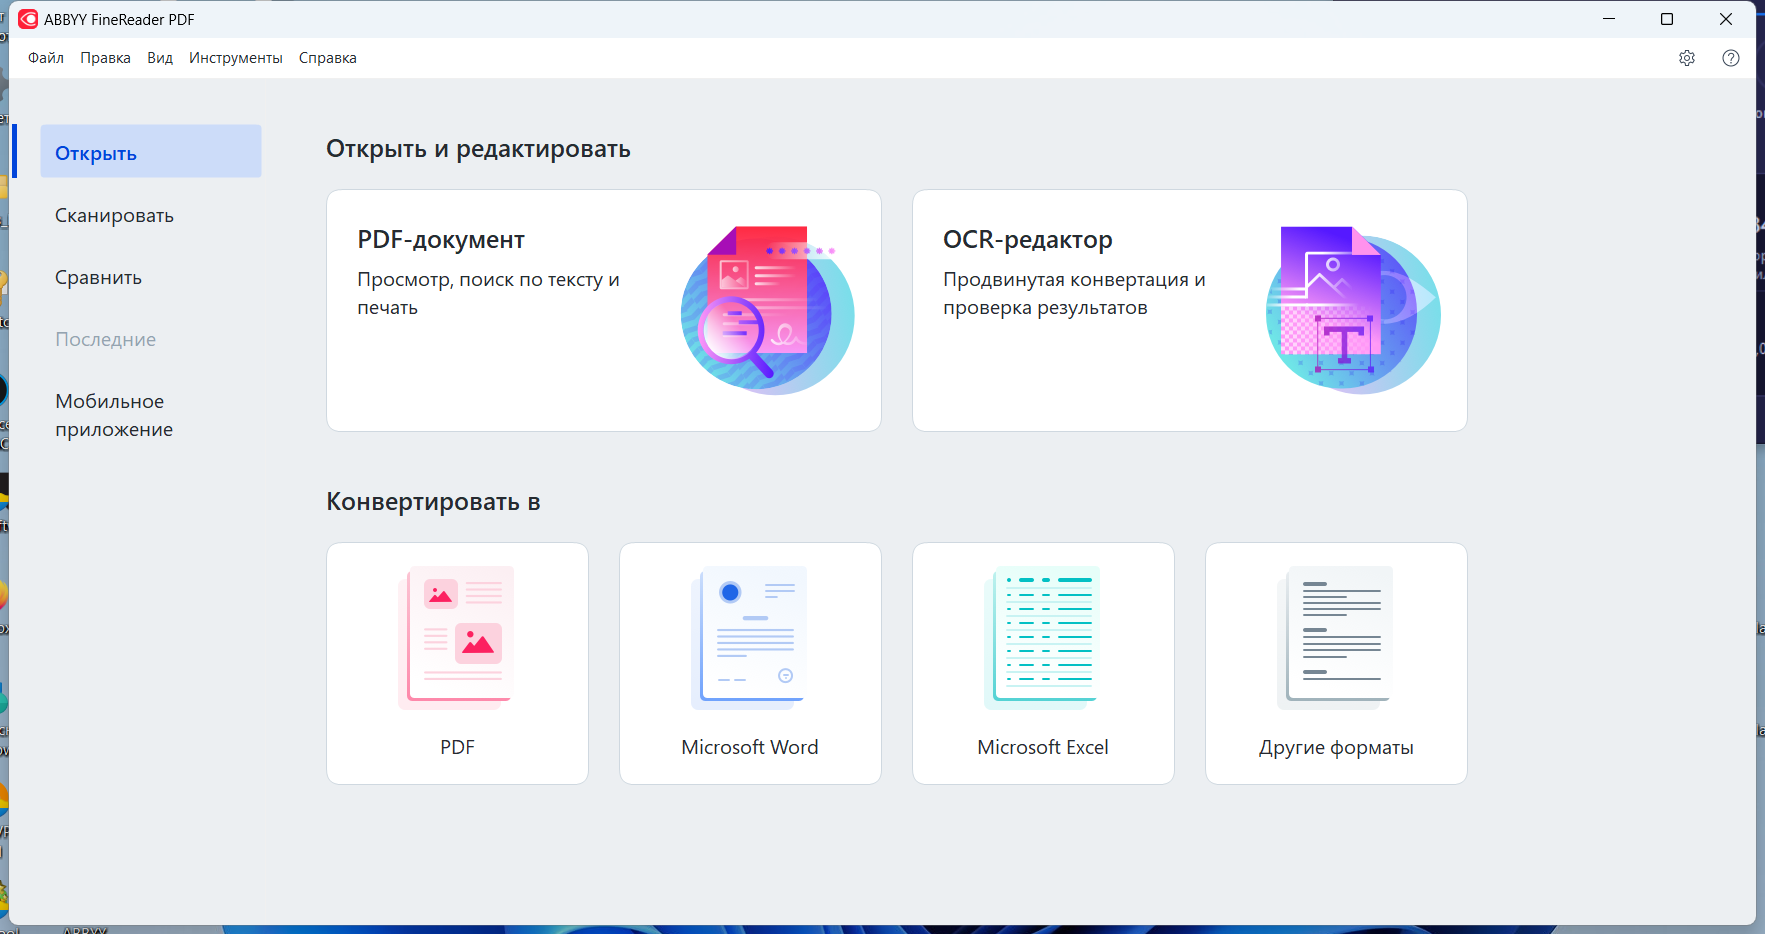This screenshot has width=1765, height=934.
Task: Click the OCR-редактор illustration
Action: [1353, 310]
